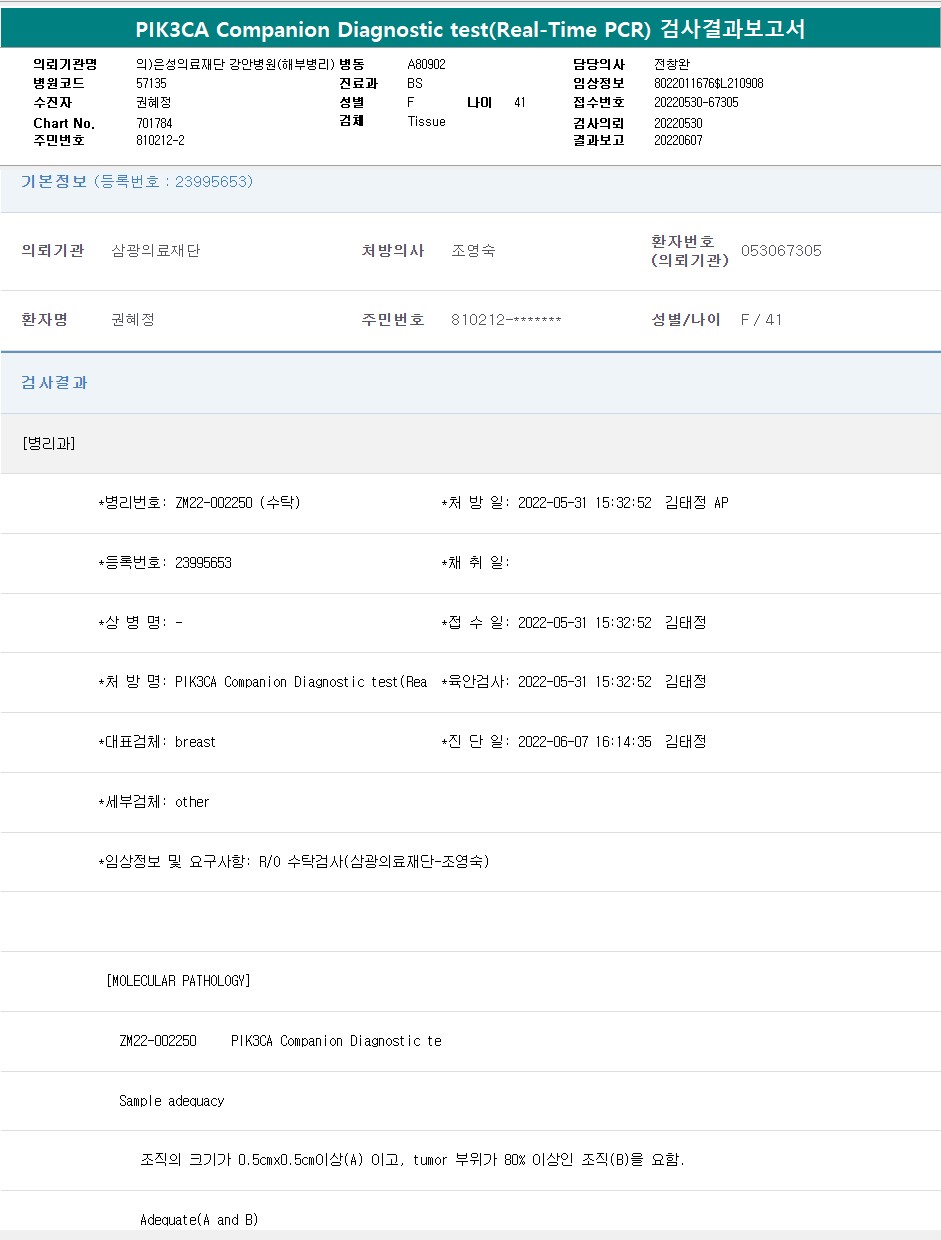
Task: Click the 처방의사 value 조영숙
Action: click(x=473, y=251)
